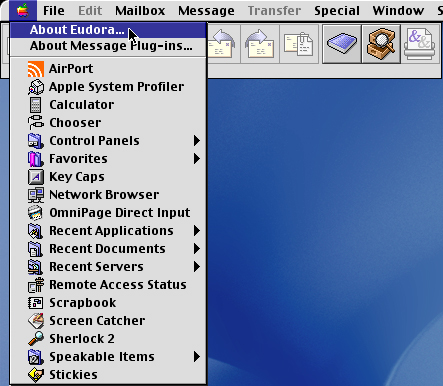The height and width of the screenshot is (386, 443).
Task: Expand the Speakable Items submenu arrow
Action: [x=197, y=357]
